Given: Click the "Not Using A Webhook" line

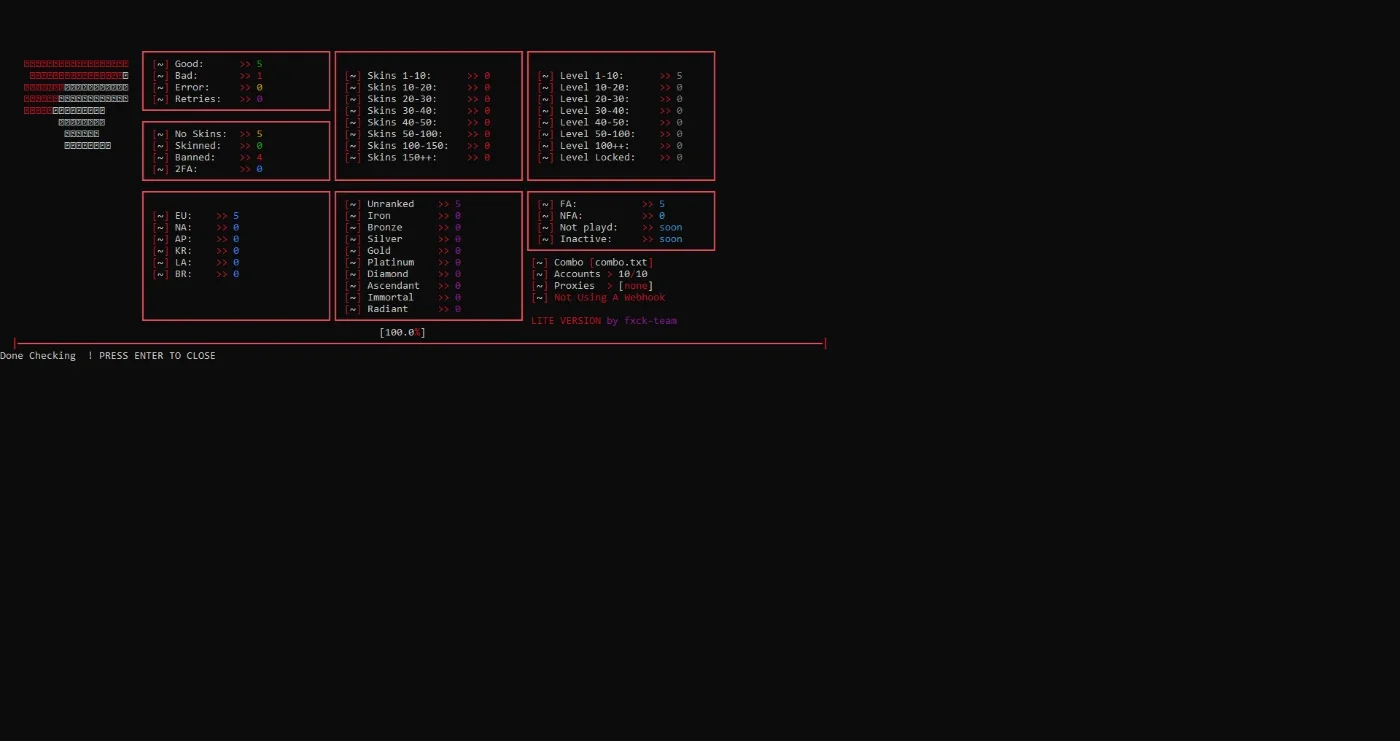Looking at the screenshot, I should (609, 297).
